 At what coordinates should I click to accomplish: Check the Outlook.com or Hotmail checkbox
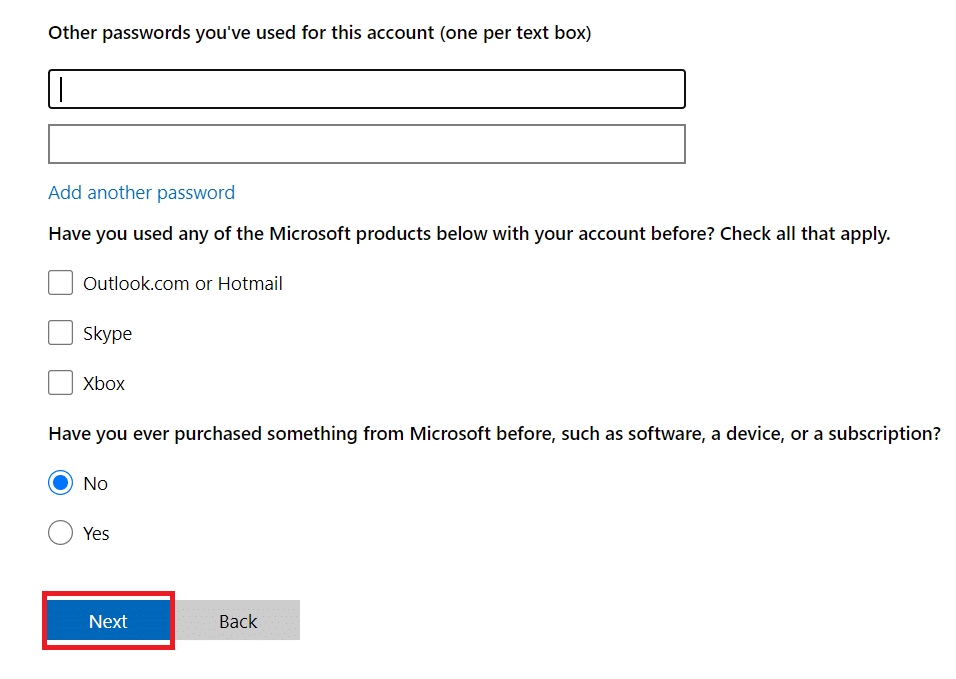60,283
